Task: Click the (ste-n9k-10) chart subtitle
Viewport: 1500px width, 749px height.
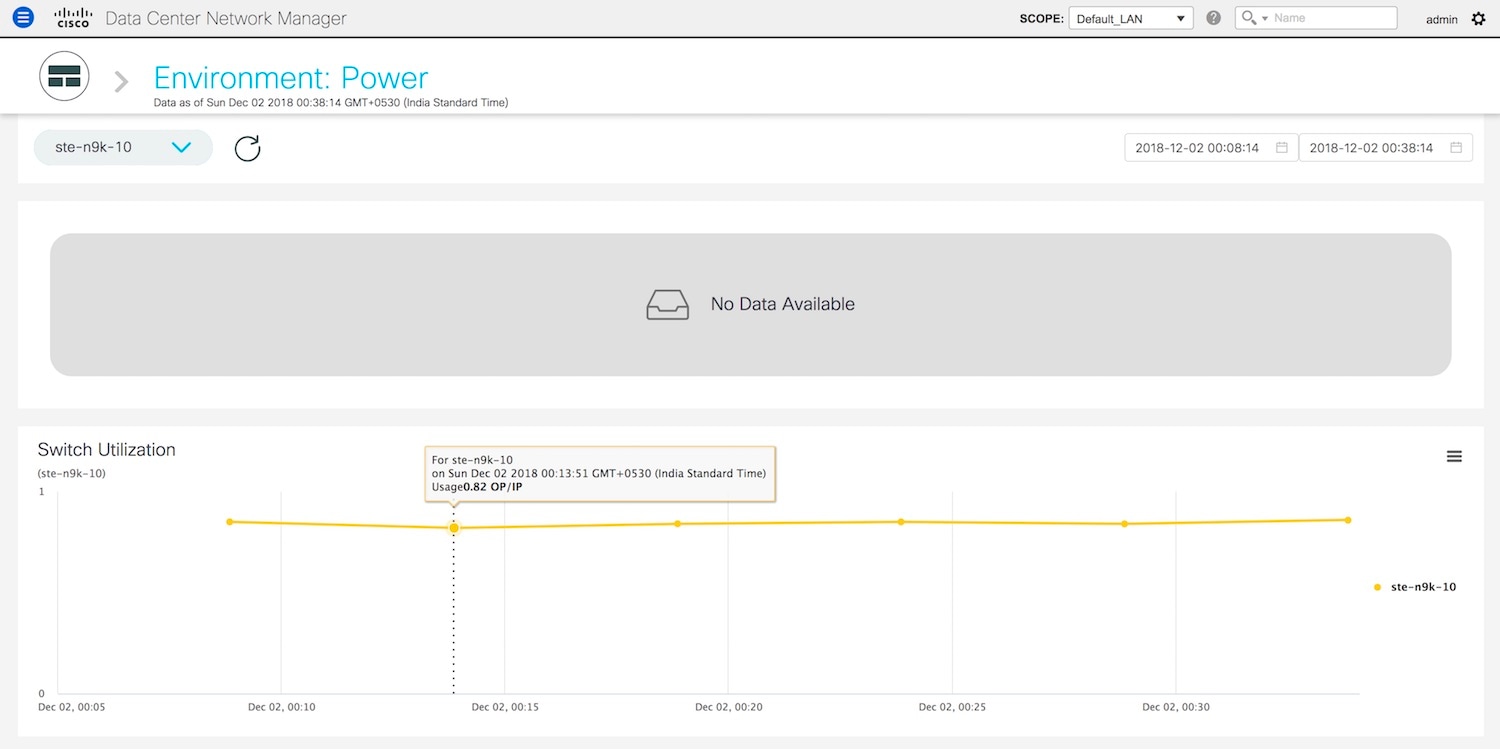Action: click(72, 474)
